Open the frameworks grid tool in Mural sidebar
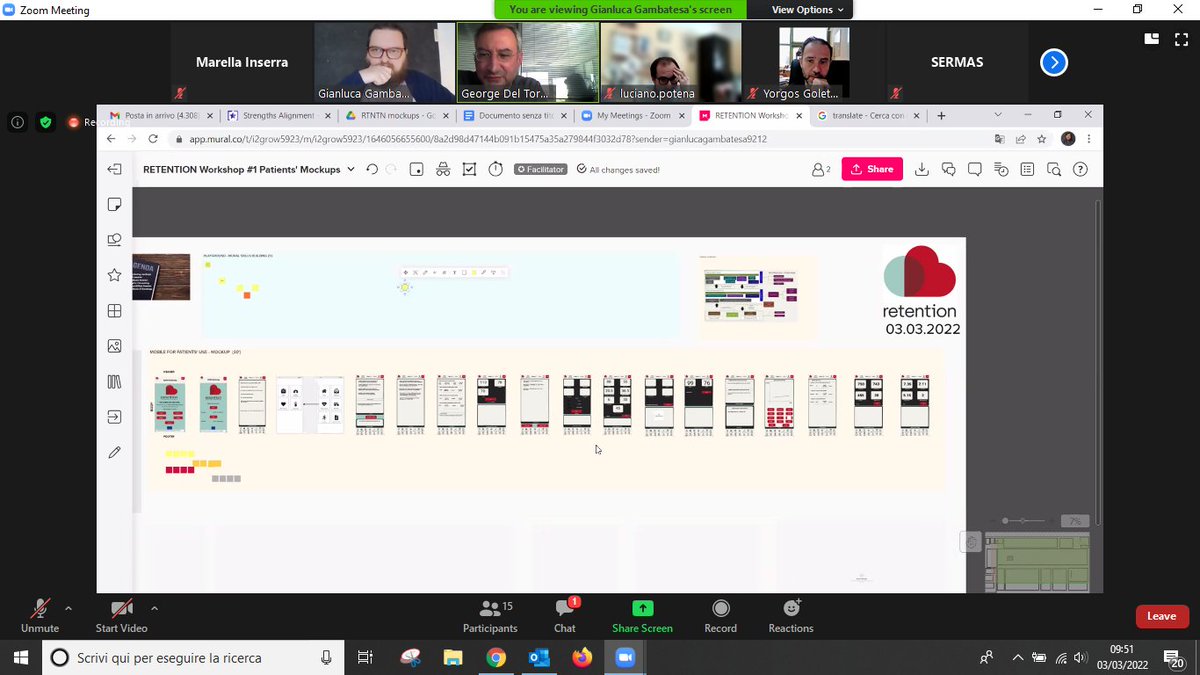The height and width of the screenshot is (675, 1200). point(114,311)
